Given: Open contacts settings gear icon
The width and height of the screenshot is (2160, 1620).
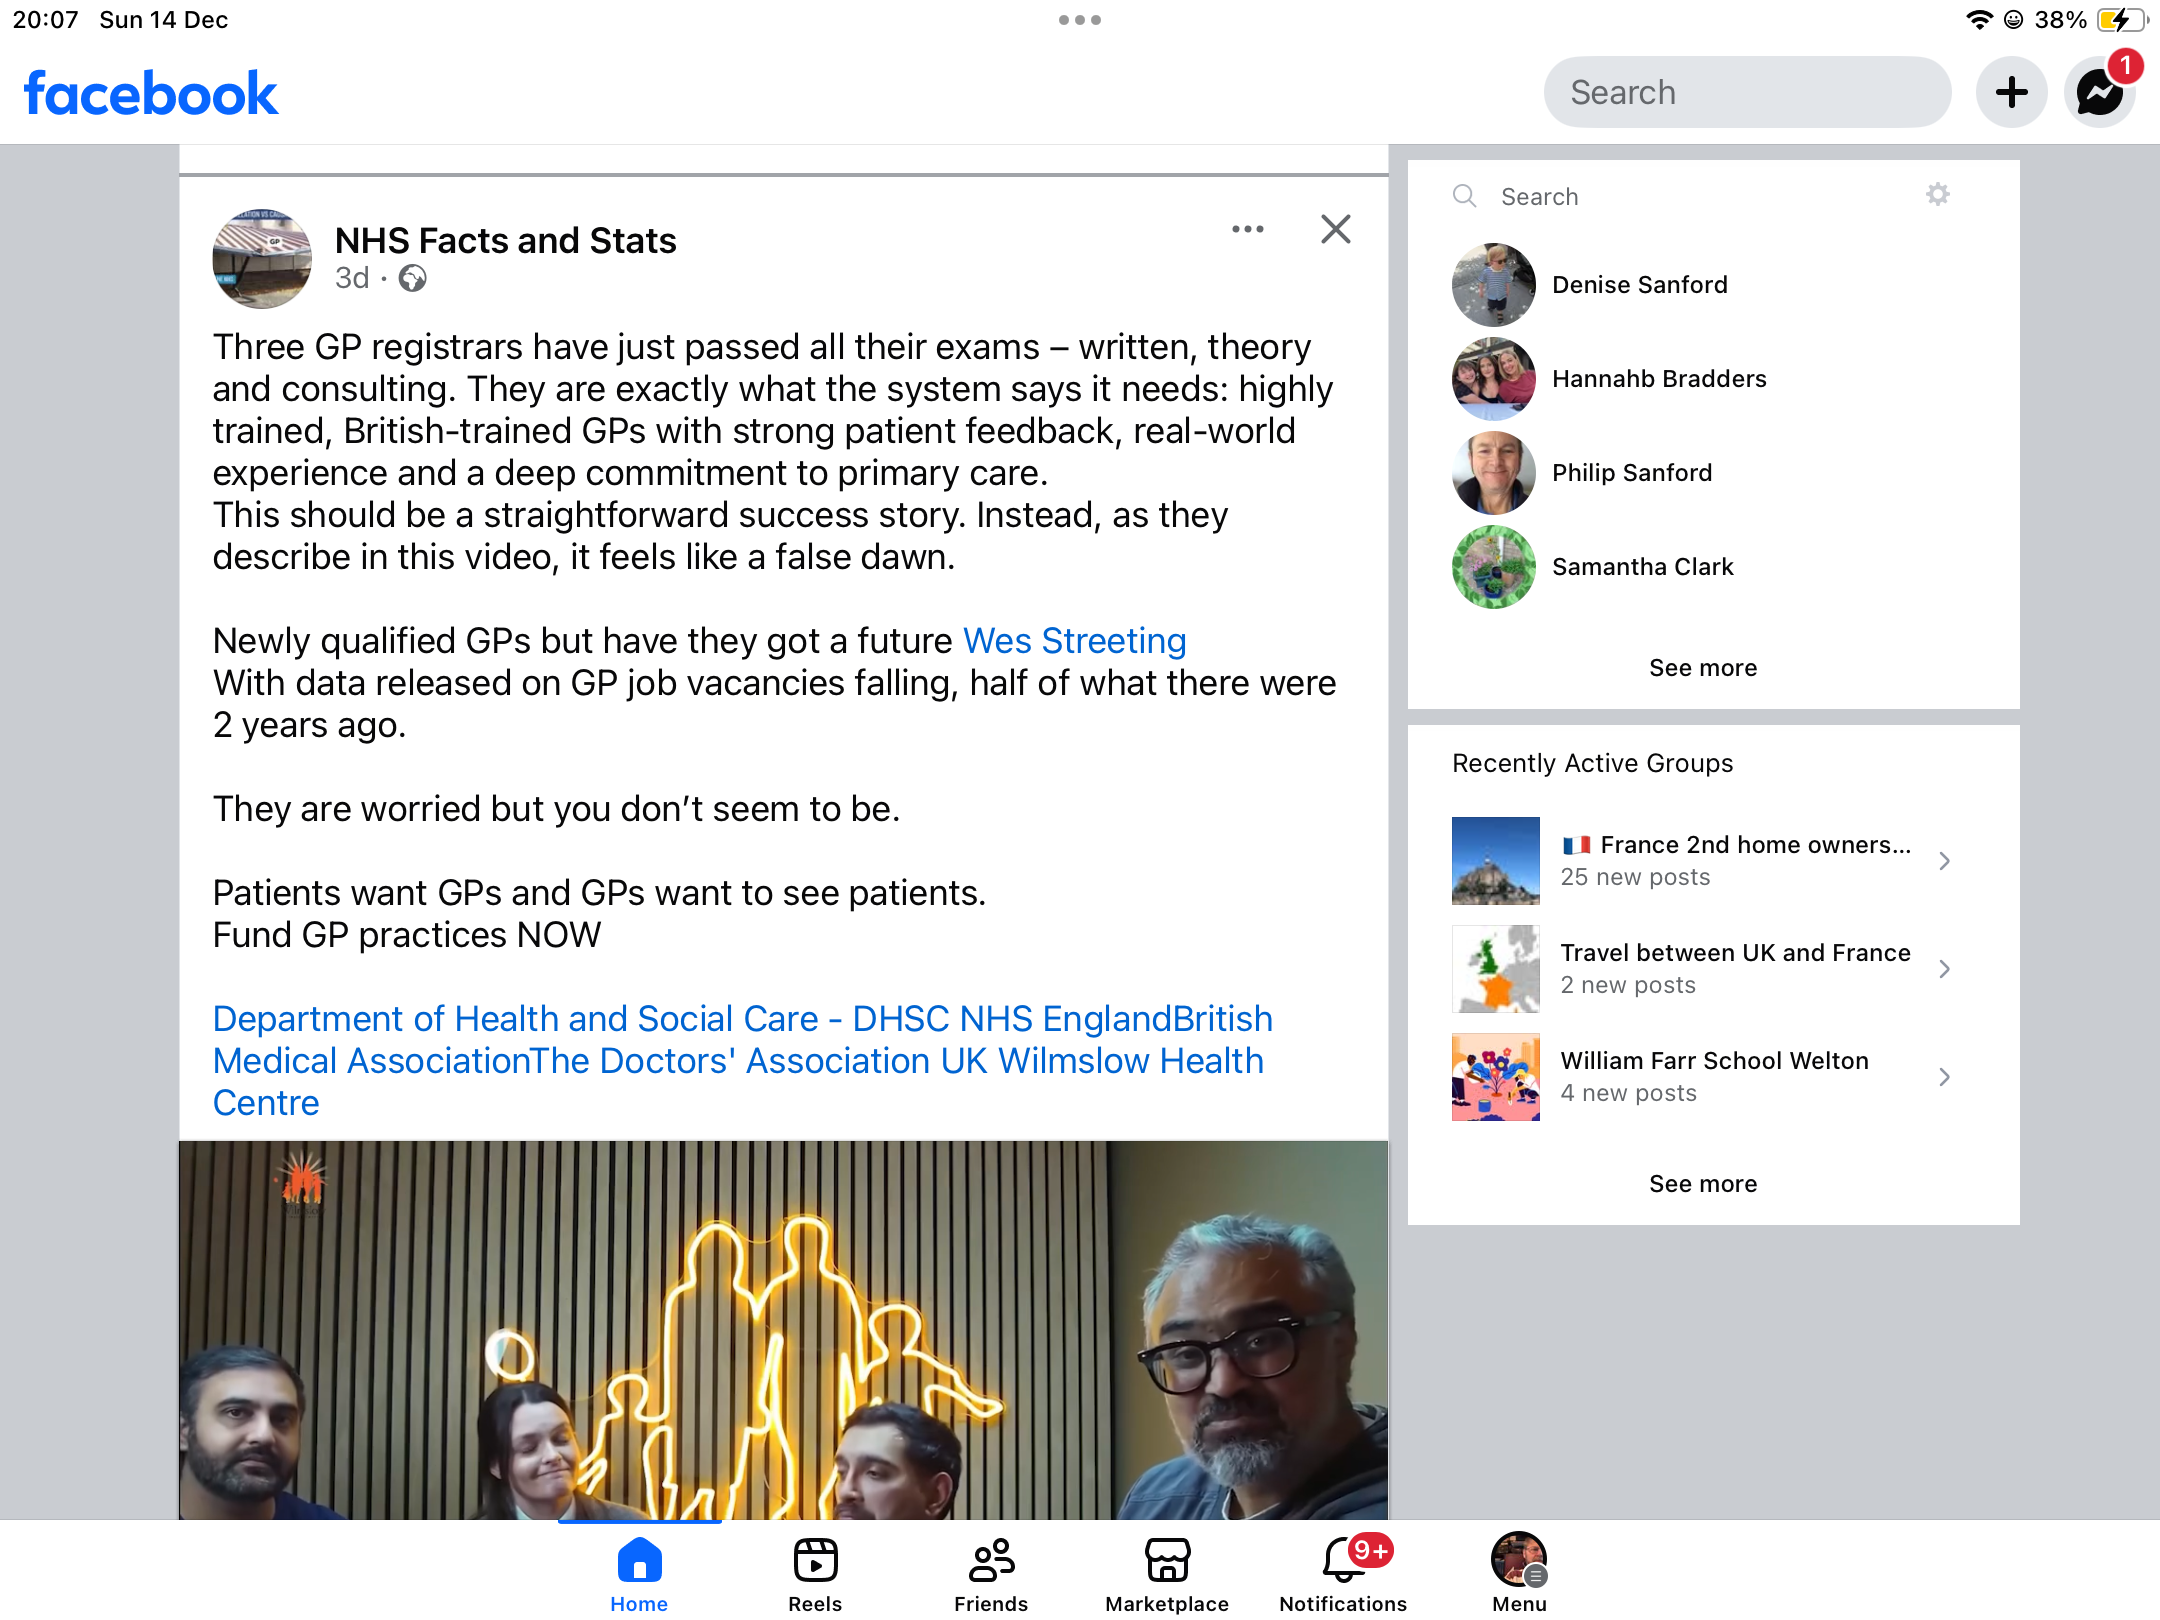Looking at the screenshot, I should [x=1937, y=195].
